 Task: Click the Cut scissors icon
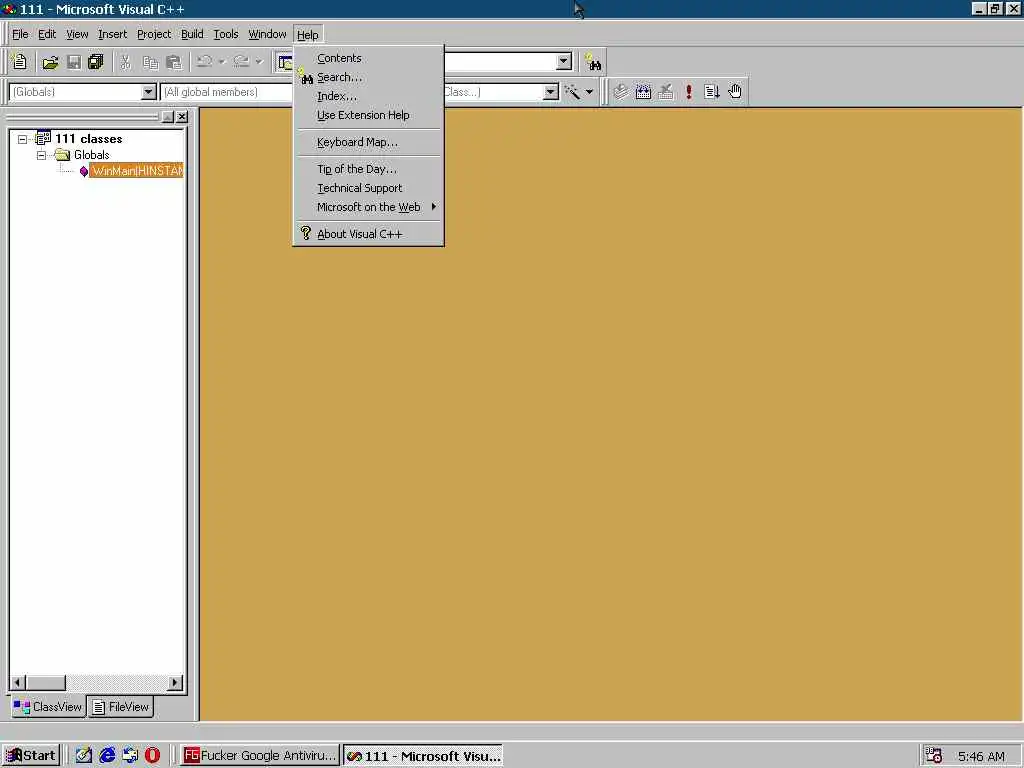pyautogui.click(x=126, y=62)
